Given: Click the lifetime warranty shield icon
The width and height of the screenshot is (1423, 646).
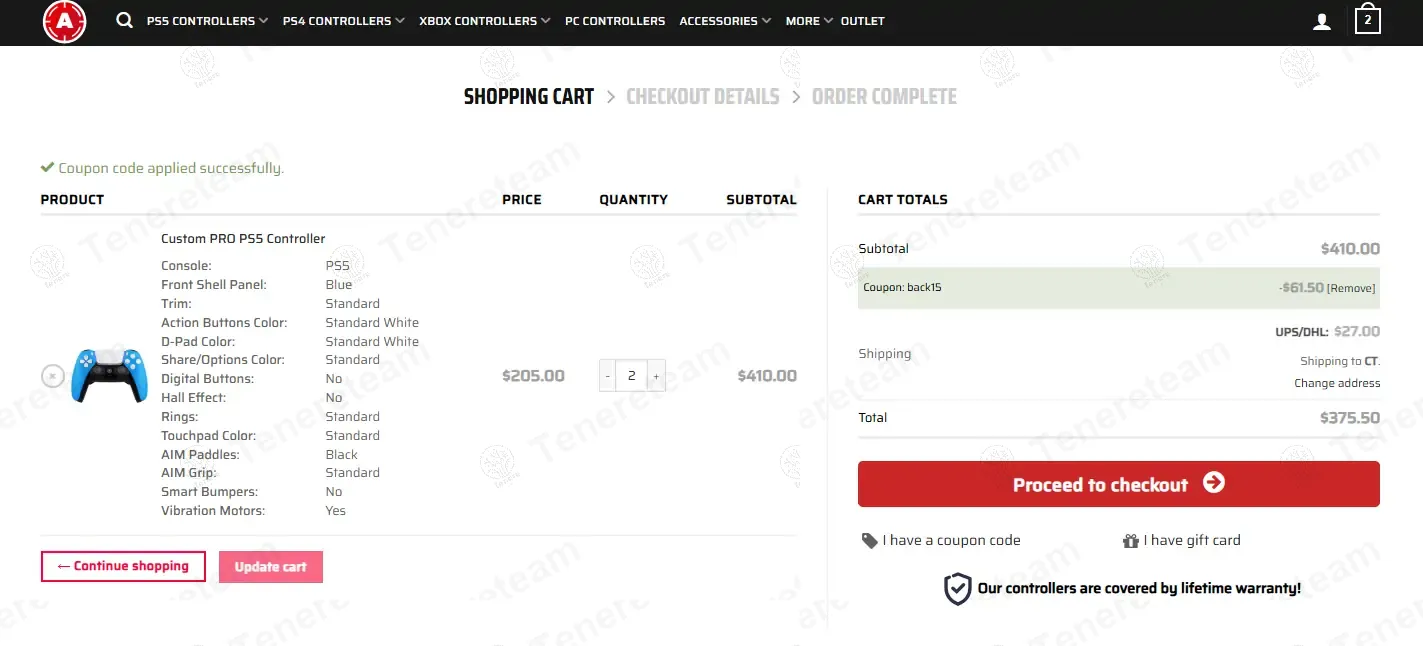Looking at the screenshot, I should click(957, 589).
